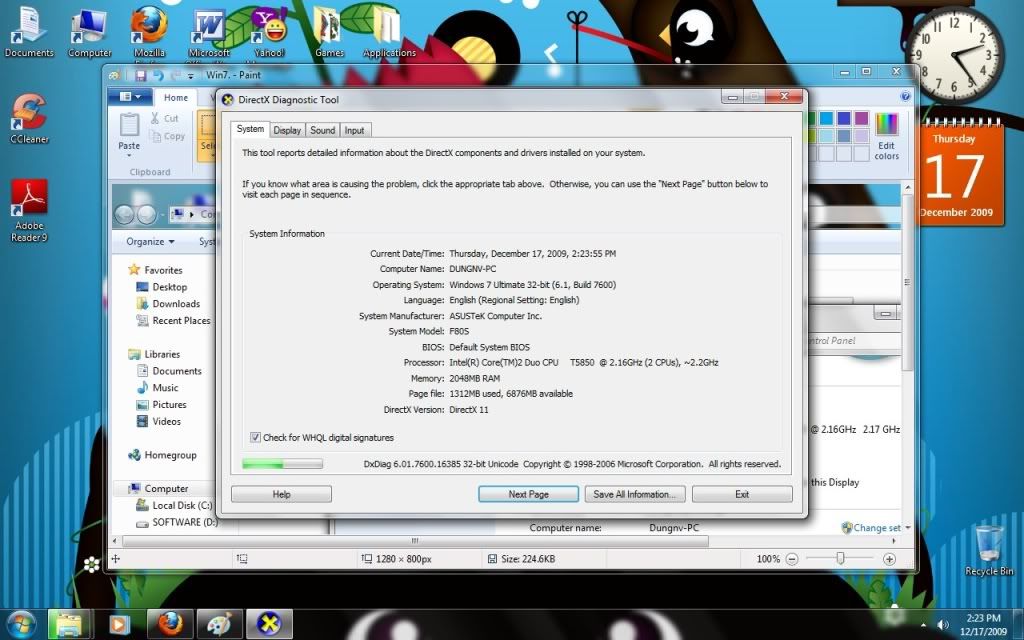Click the Paint zoom slider handle
1024x640 pixels.
click(840, 558)
